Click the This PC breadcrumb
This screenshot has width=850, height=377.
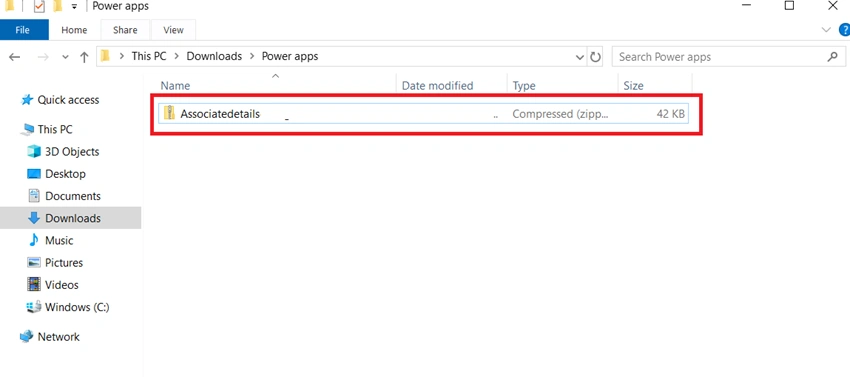pyautogui.click(x=149, y=56)
